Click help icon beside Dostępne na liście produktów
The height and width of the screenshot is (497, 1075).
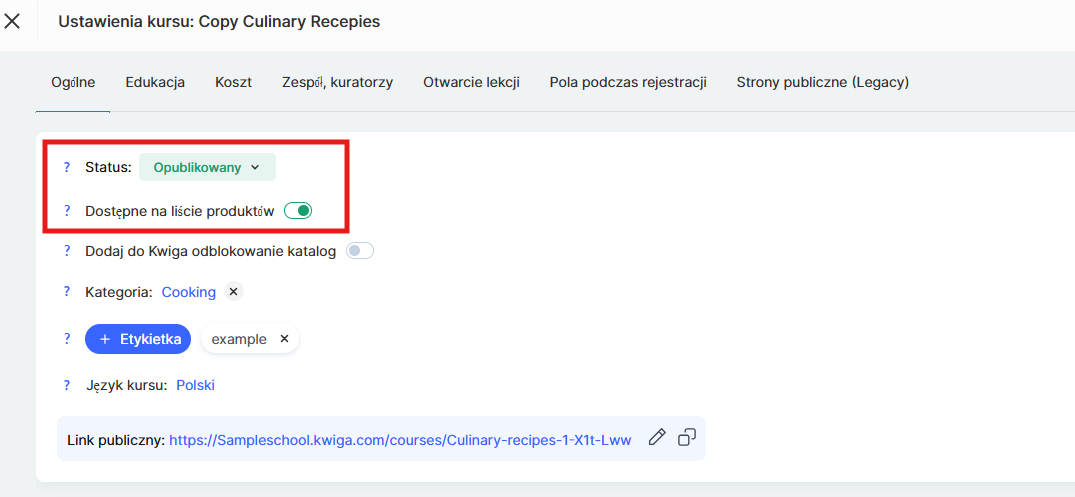pos(67,211)
